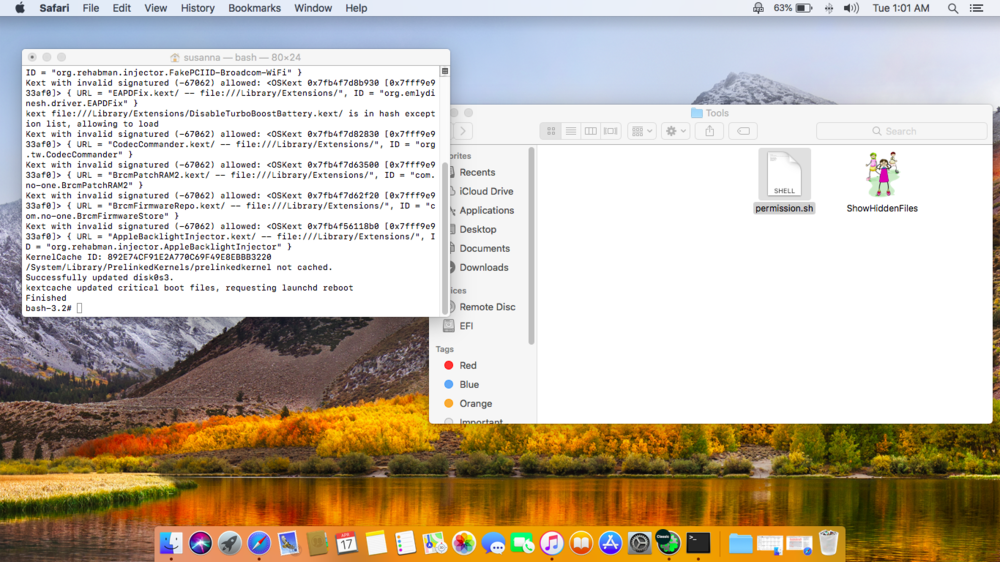The height and width of the screenshot is (562, 1000).
Task: Select Applications in Finder sidebar
Action: (486, 211)
